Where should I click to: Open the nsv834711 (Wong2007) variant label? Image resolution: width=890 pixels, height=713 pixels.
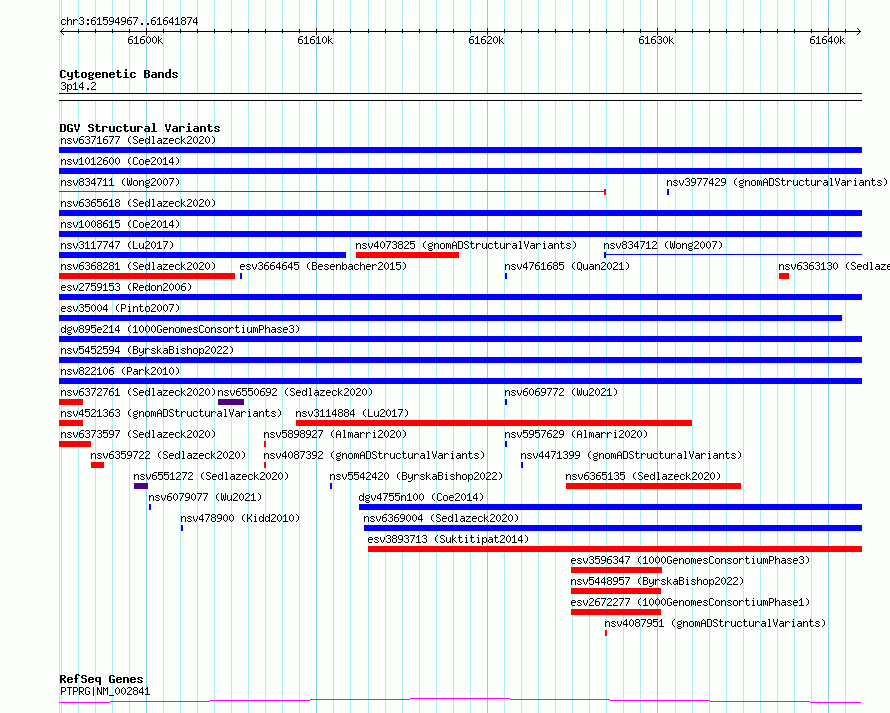point(120,182)
